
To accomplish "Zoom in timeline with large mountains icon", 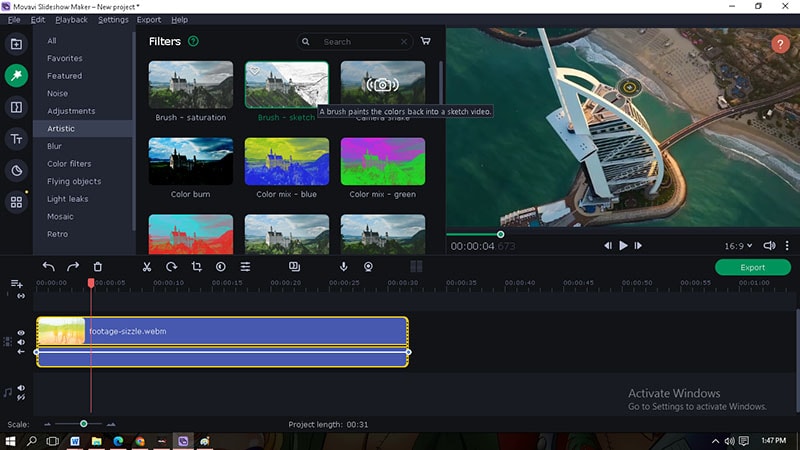I will coord(111,424).
